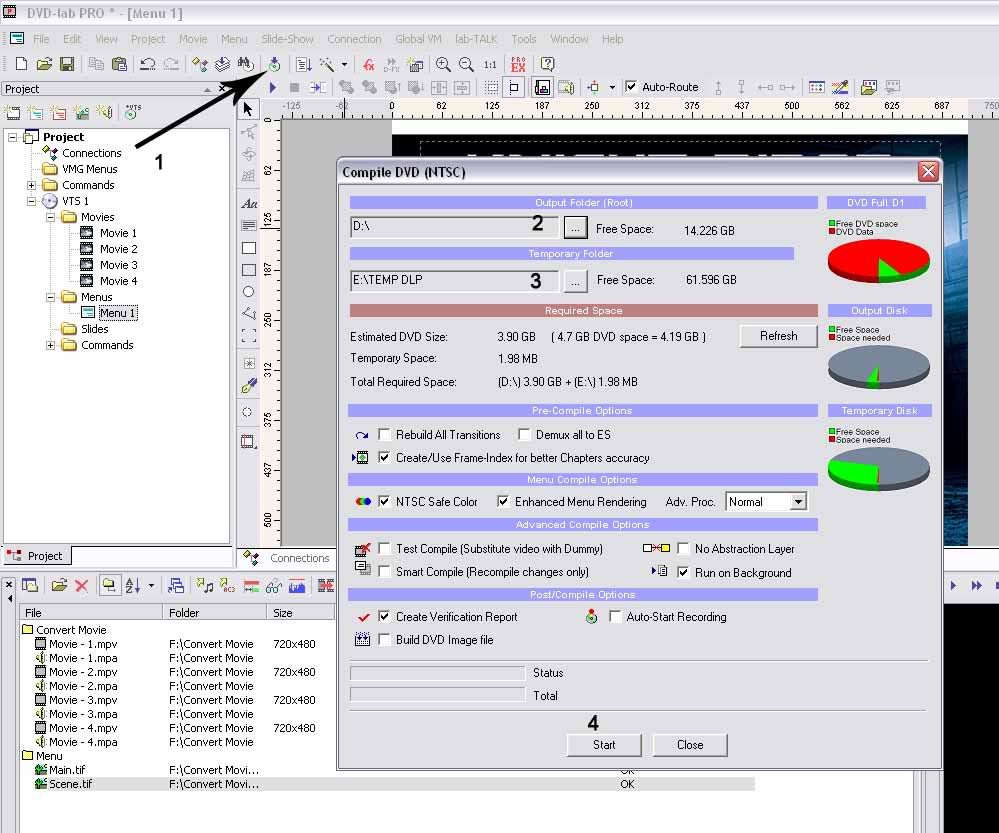Expand the Commands folder under VTS 1
999x833 pixels.
[x=50, y=345]
